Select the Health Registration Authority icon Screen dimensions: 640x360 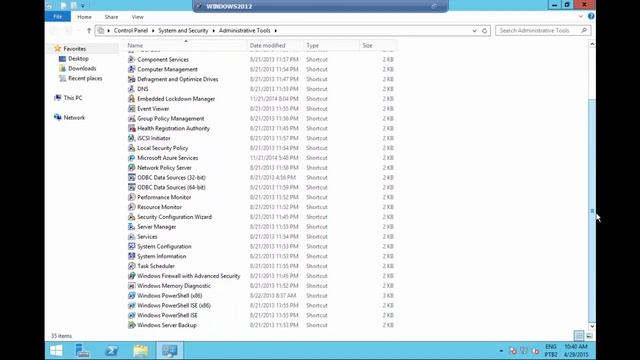(131, 128)
